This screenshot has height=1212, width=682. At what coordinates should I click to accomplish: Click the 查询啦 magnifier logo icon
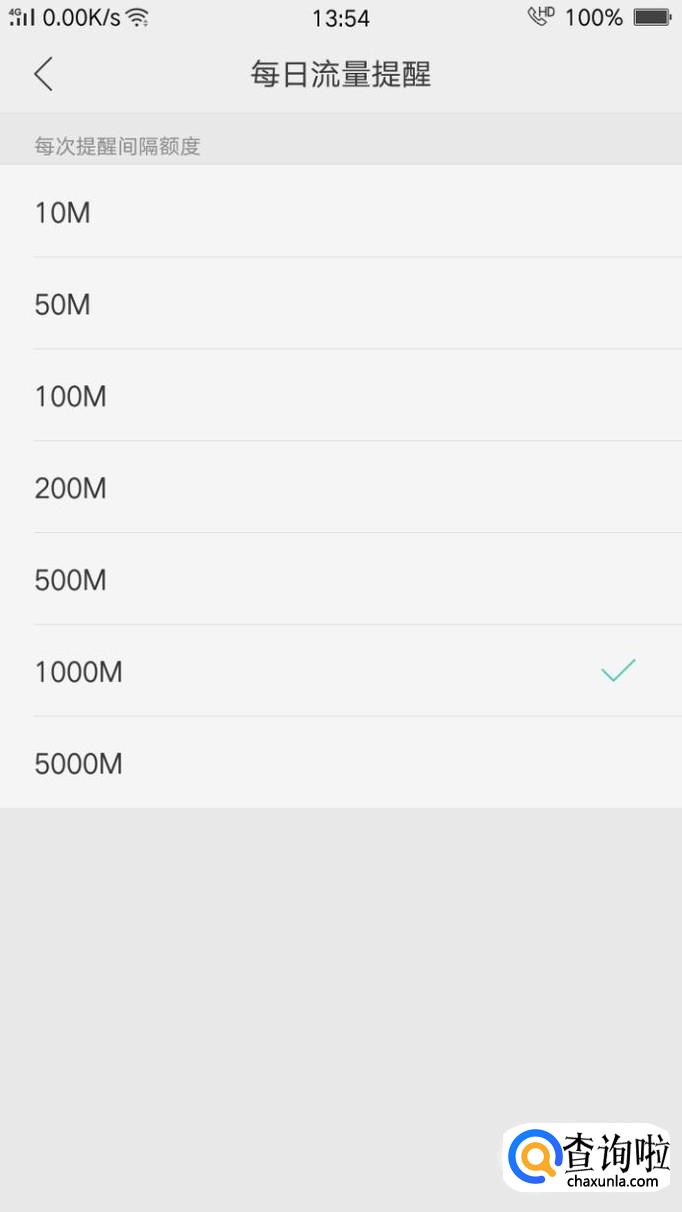click(533, 1160)
